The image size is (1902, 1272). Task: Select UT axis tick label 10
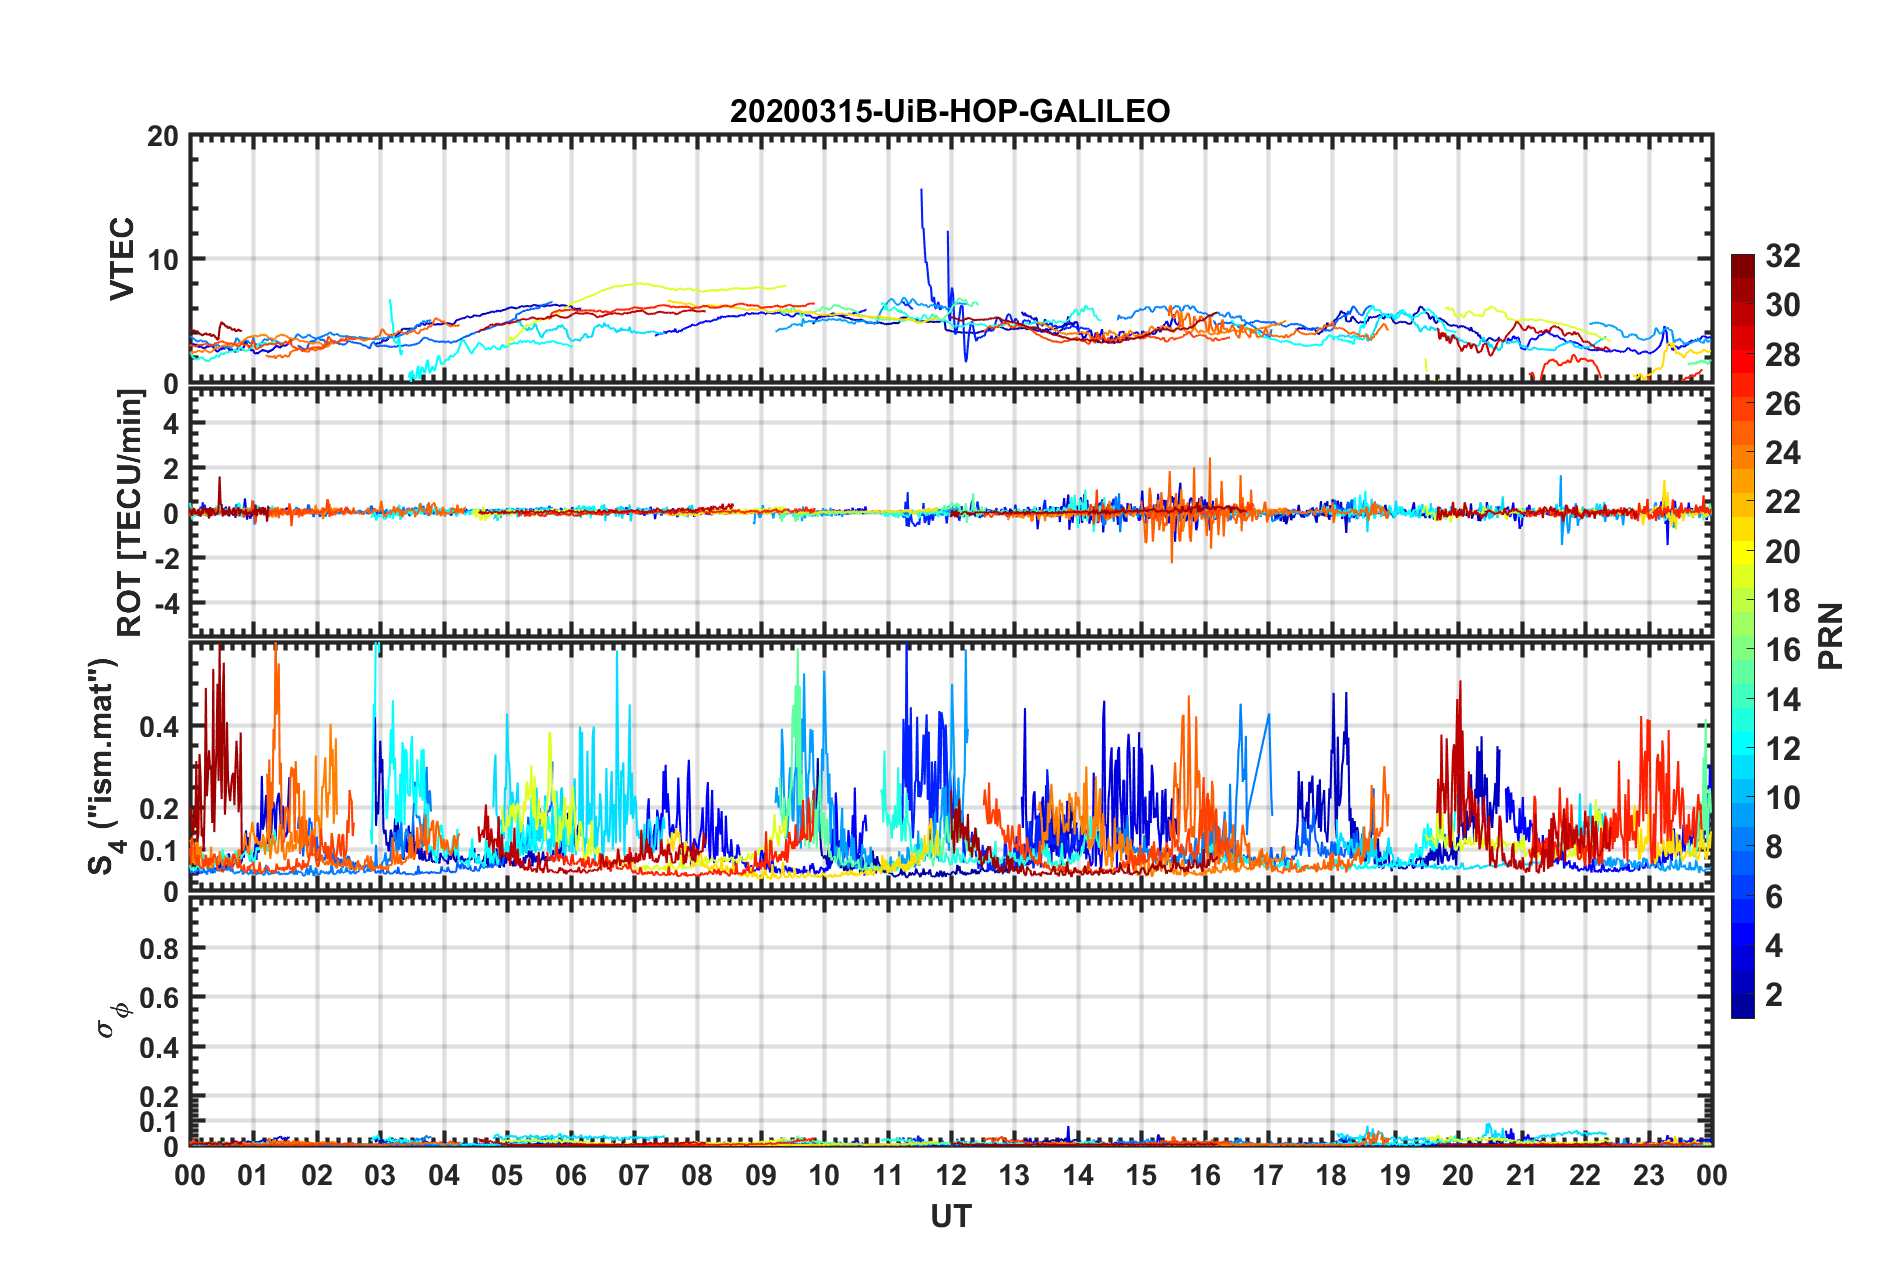[824, 1175]
